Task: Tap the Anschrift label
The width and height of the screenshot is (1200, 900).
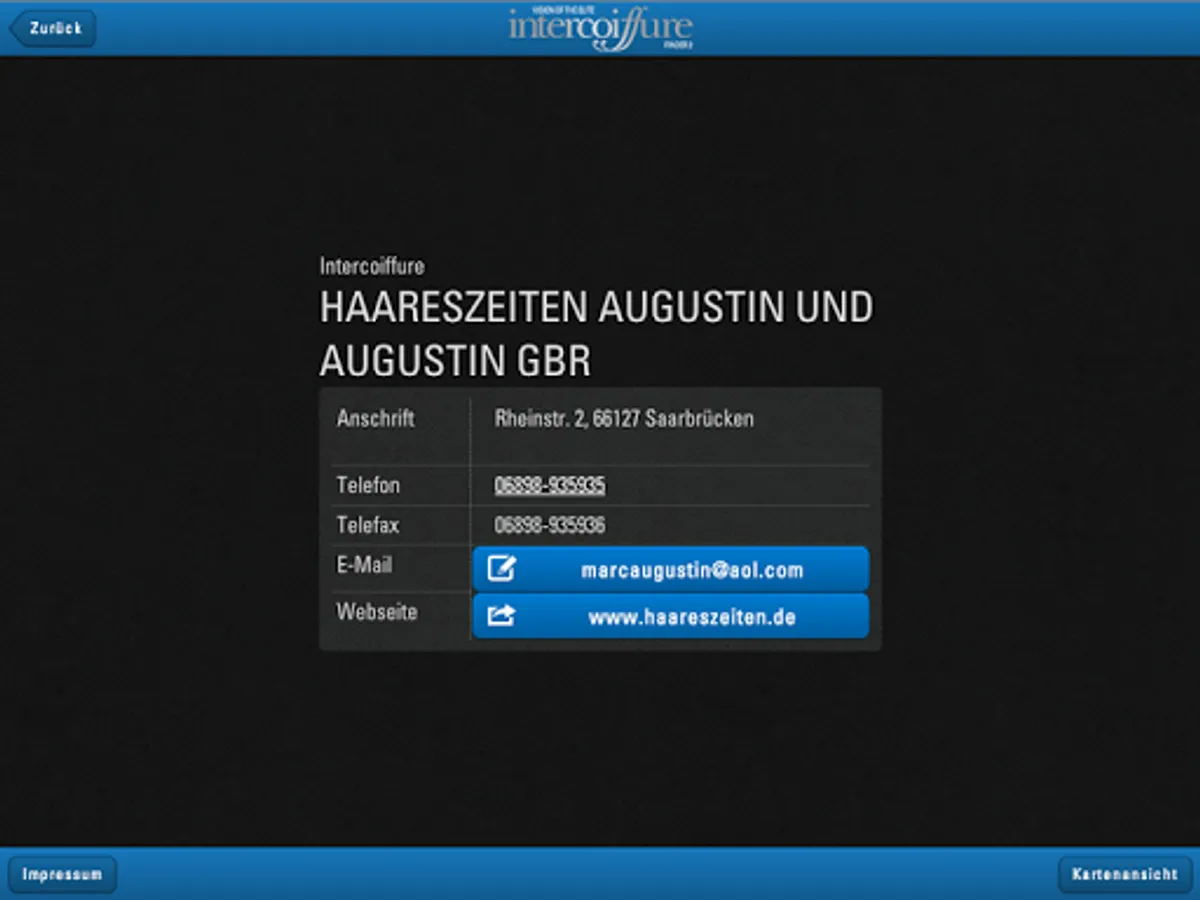Action: [x=375, y=418]
